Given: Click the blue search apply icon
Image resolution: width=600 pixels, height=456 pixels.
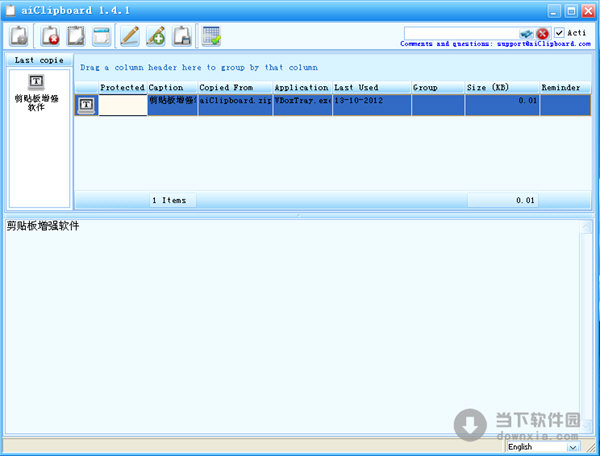Looking at the screenshot, I should pos(527,34).
